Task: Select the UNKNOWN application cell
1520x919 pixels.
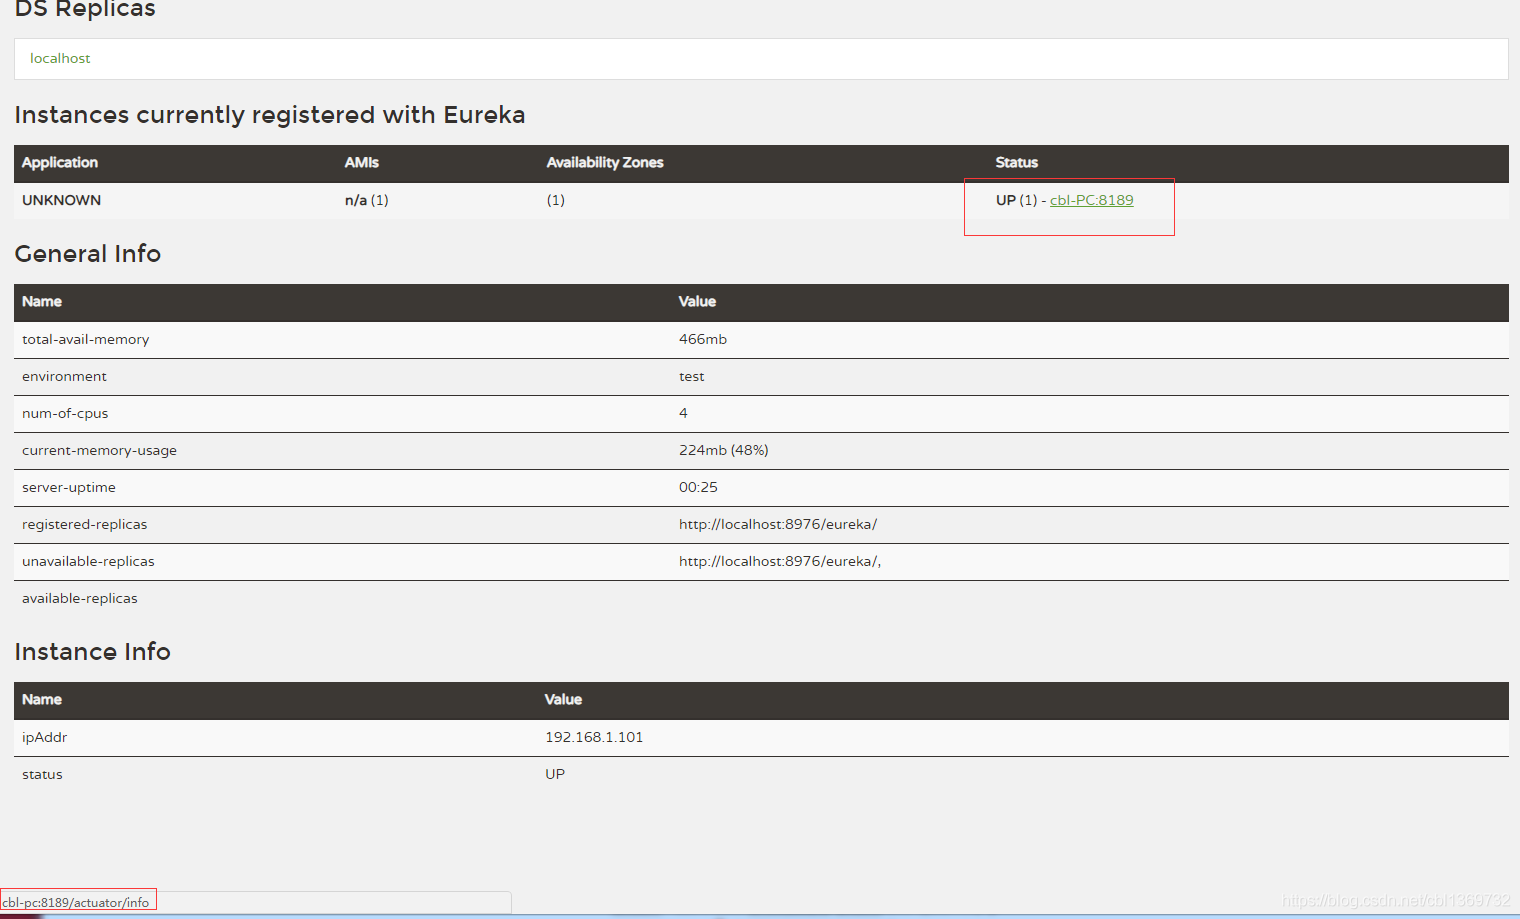Action: click(x=61, y=200)
